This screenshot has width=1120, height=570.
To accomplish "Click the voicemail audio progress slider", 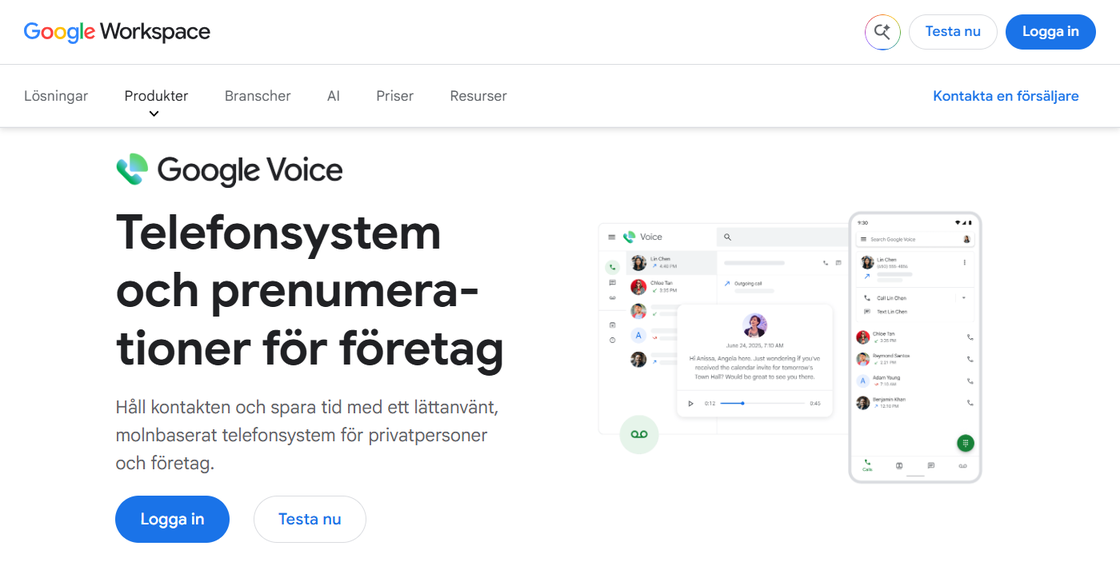I will pos(762,404).
